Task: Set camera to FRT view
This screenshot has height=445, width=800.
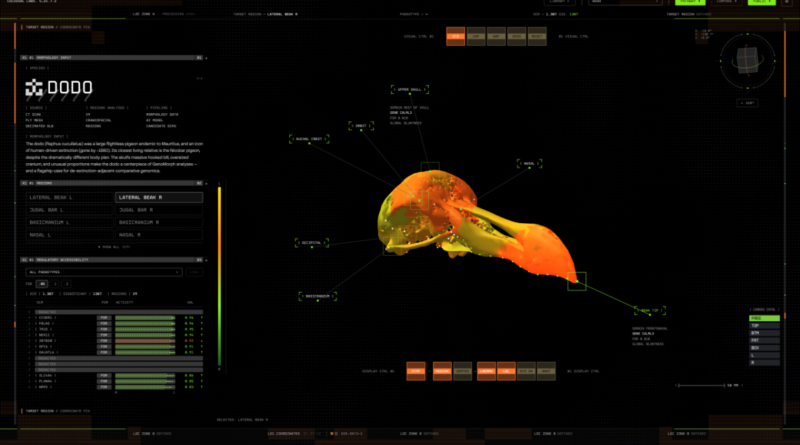Action: tap(764, 340)
